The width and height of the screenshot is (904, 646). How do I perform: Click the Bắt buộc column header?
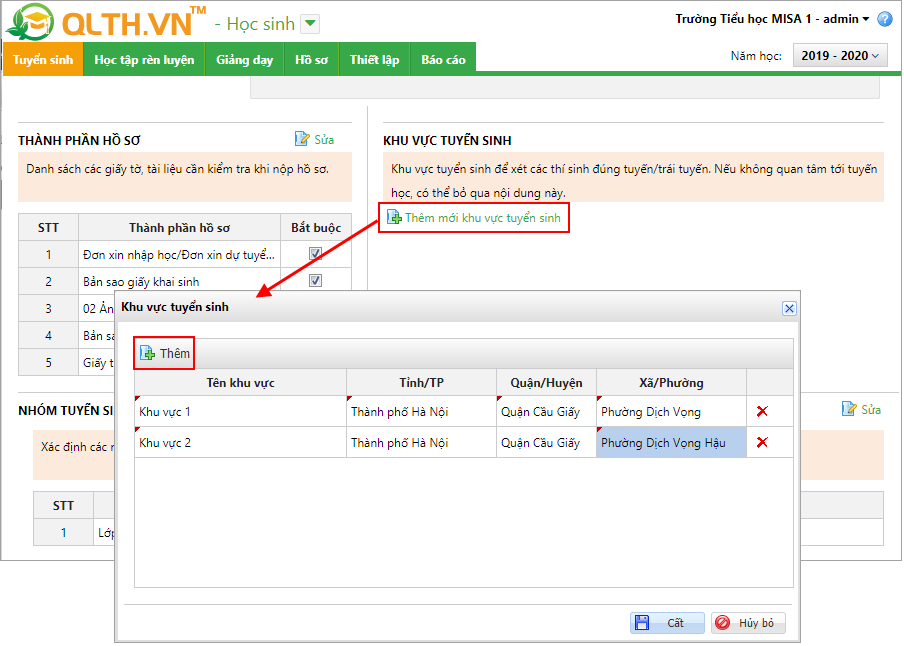click(x=316, y=227)
